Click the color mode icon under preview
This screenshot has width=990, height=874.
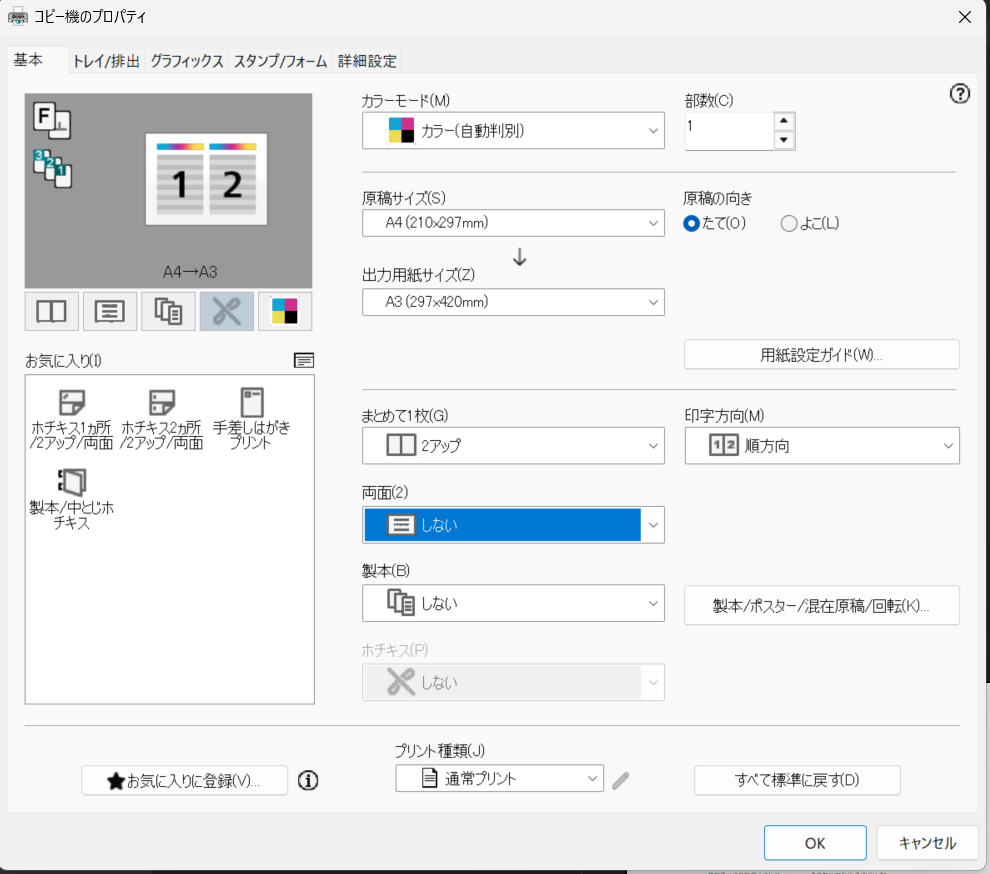click(x=285, y=311)
